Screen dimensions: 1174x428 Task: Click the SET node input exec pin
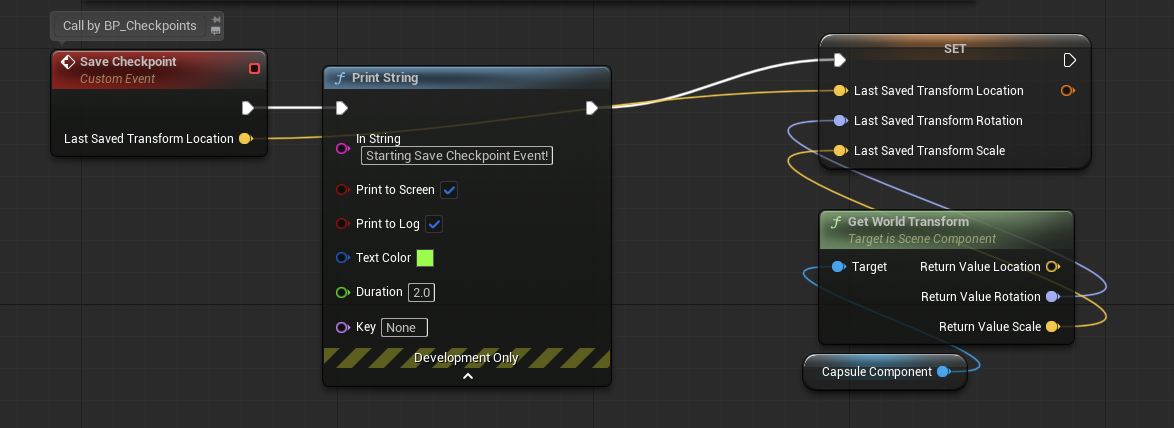(x=839, y=60)
